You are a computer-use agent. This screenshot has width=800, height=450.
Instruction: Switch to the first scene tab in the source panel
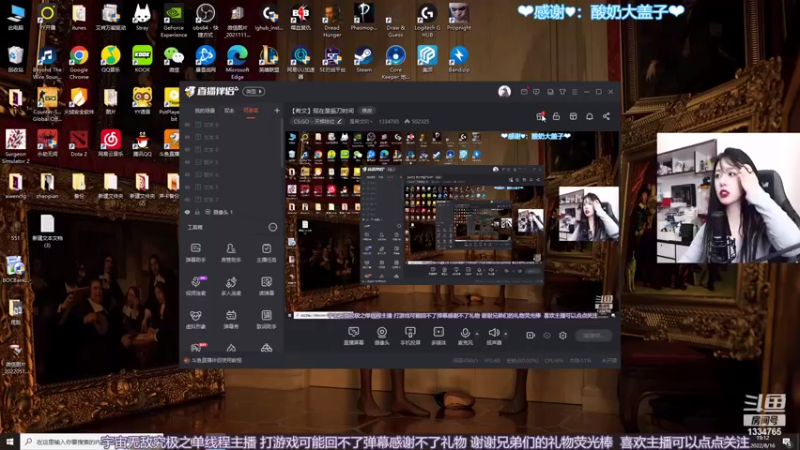pos(205,111)
